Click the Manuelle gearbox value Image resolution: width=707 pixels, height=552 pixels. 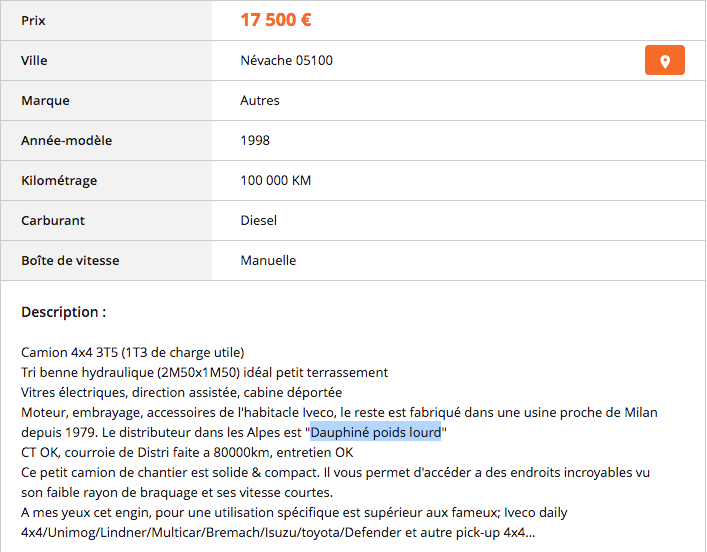[268, 260]
